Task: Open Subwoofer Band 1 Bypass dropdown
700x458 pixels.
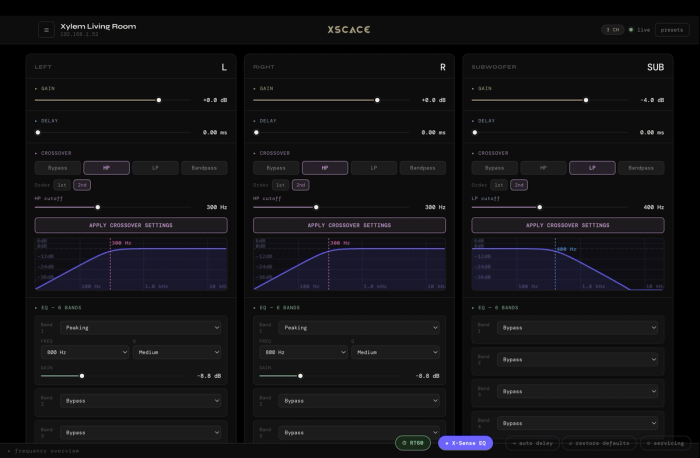Action: [577, 328]
